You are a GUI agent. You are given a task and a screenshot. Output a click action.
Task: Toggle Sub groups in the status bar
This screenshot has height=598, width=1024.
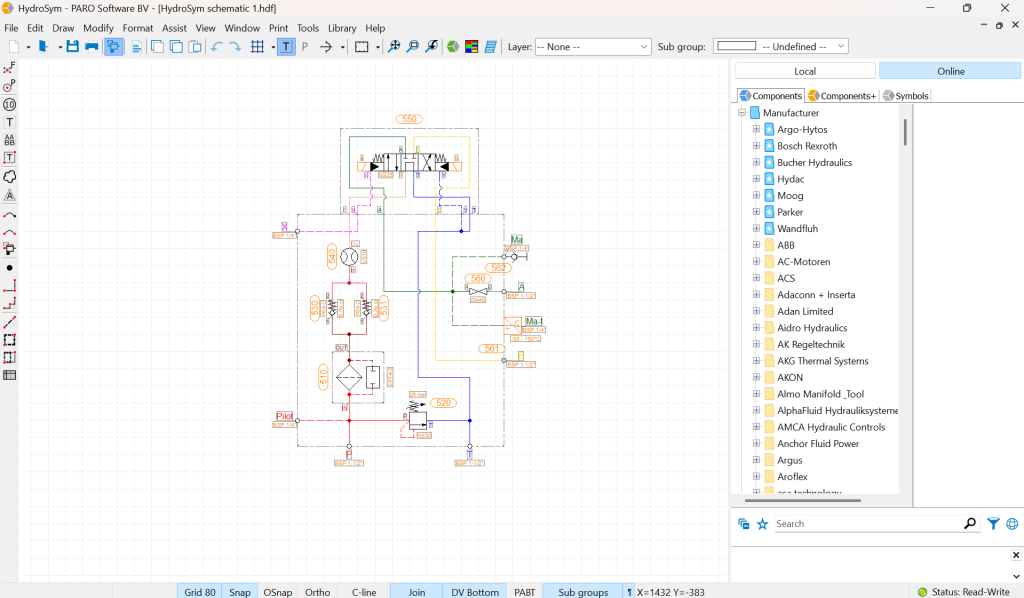click(x=583, y=591)
